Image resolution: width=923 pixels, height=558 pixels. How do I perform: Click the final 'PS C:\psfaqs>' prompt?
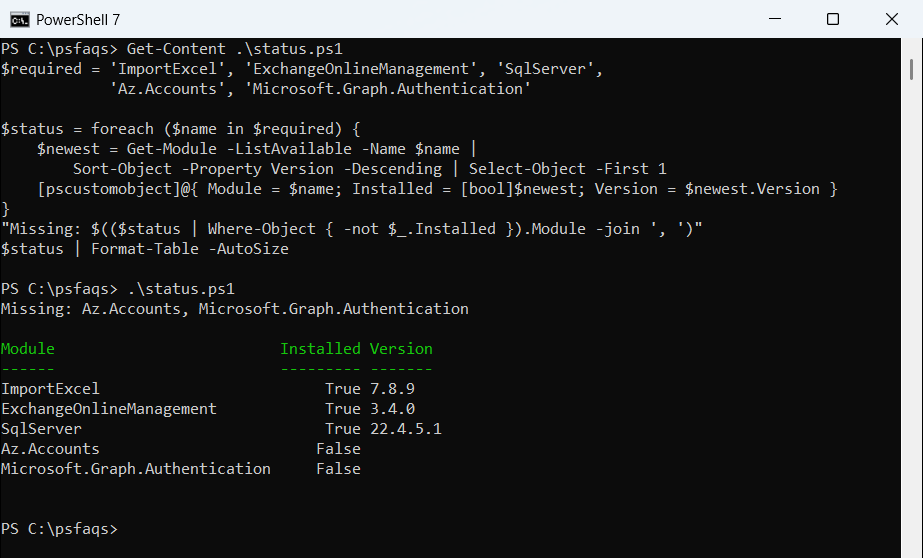59,529
